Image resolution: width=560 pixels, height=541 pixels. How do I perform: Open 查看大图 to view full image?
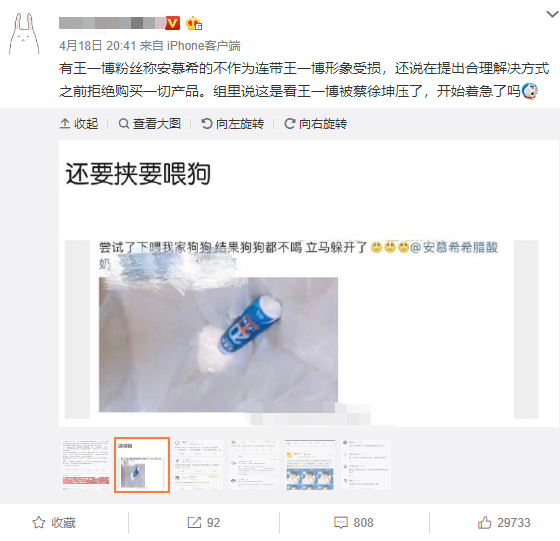pos(150,124)
